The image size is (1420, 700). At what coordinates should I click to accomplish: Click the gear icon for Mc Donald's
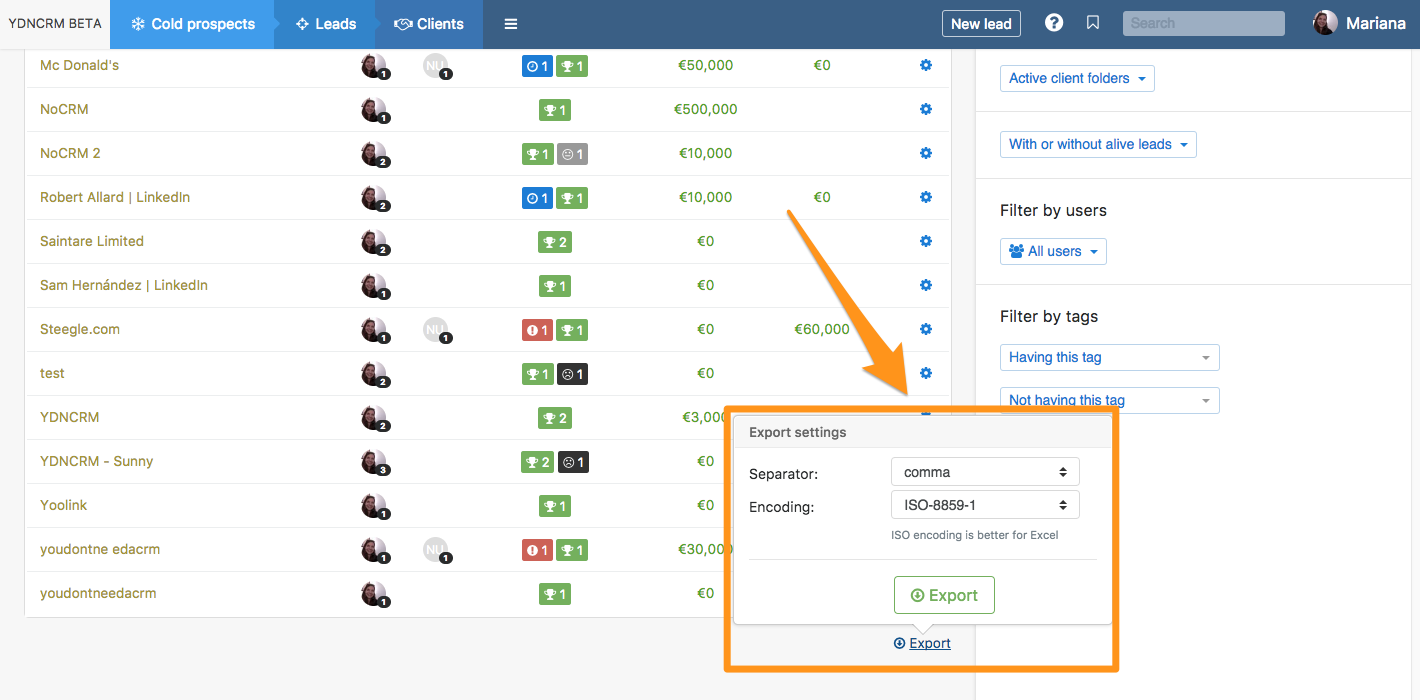click(925, 65)
